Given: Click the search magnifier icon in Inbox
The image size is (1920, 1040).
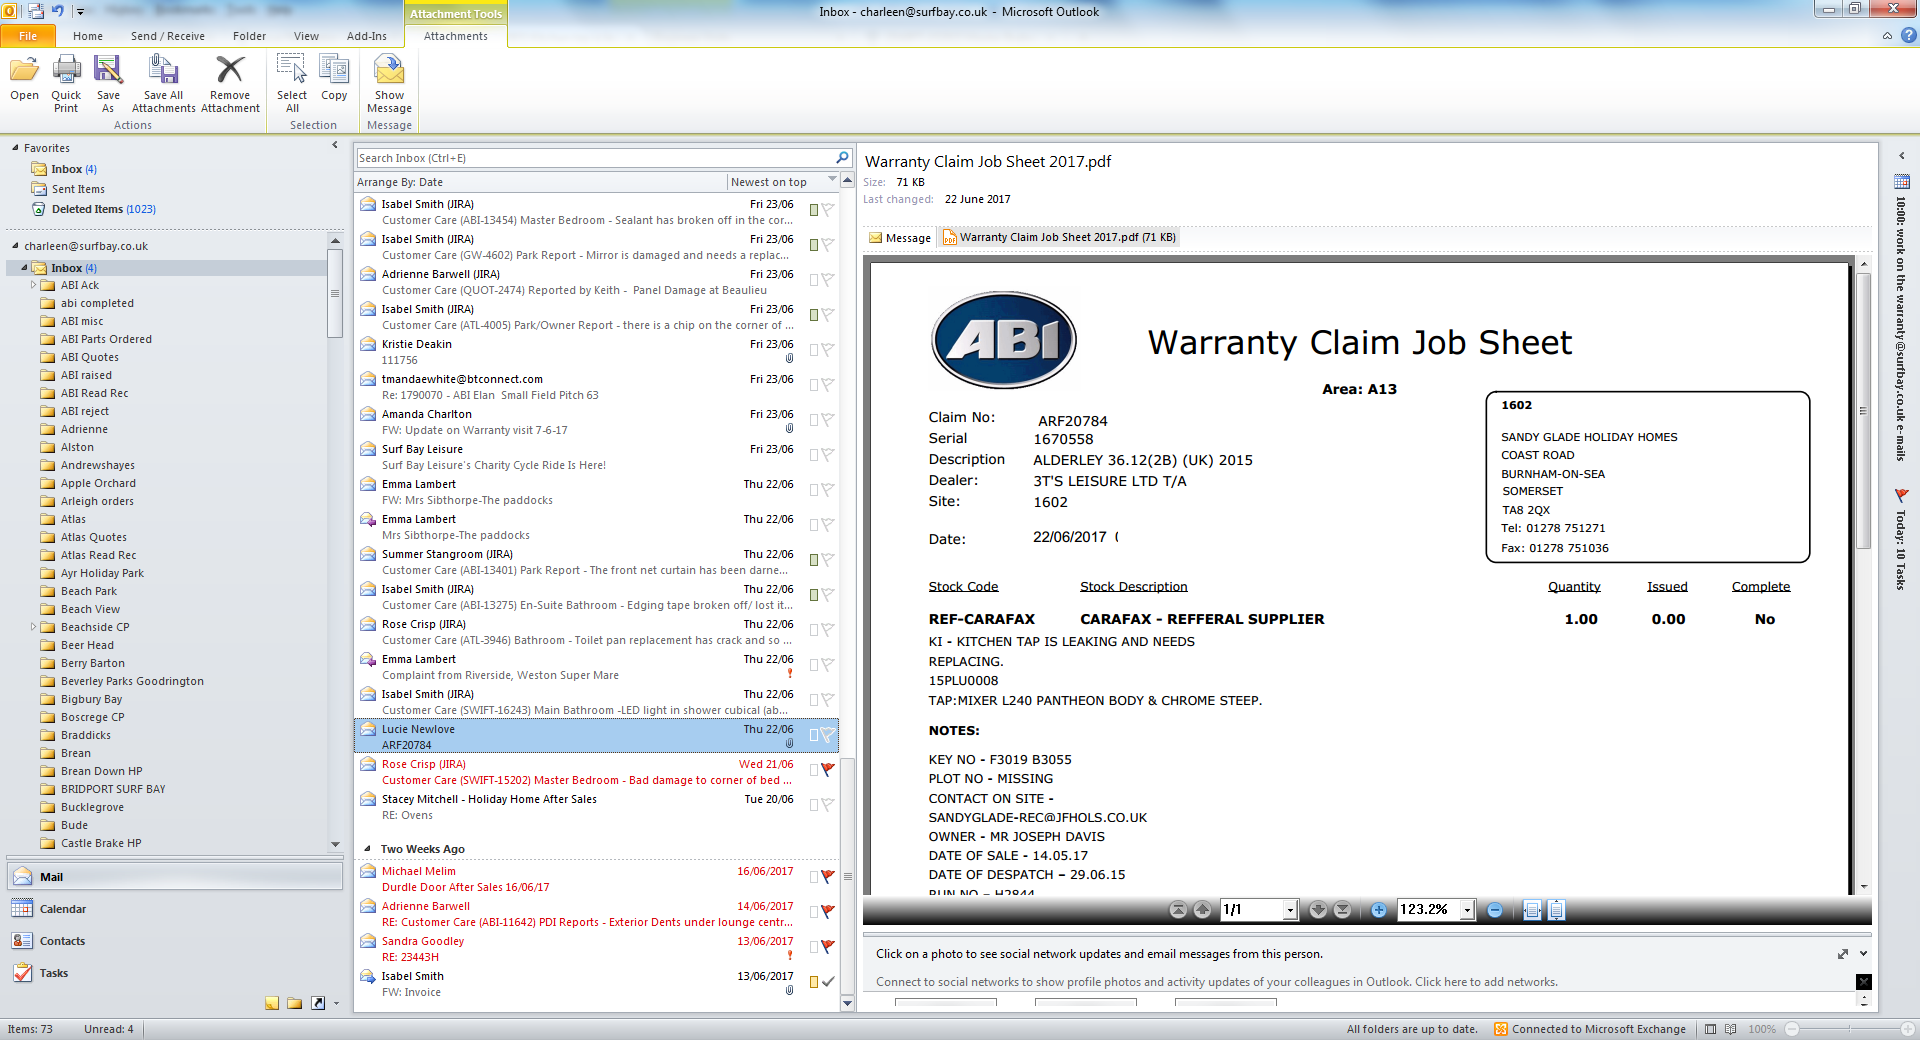Looking at the screenshot, I should (x=842, y=158).
